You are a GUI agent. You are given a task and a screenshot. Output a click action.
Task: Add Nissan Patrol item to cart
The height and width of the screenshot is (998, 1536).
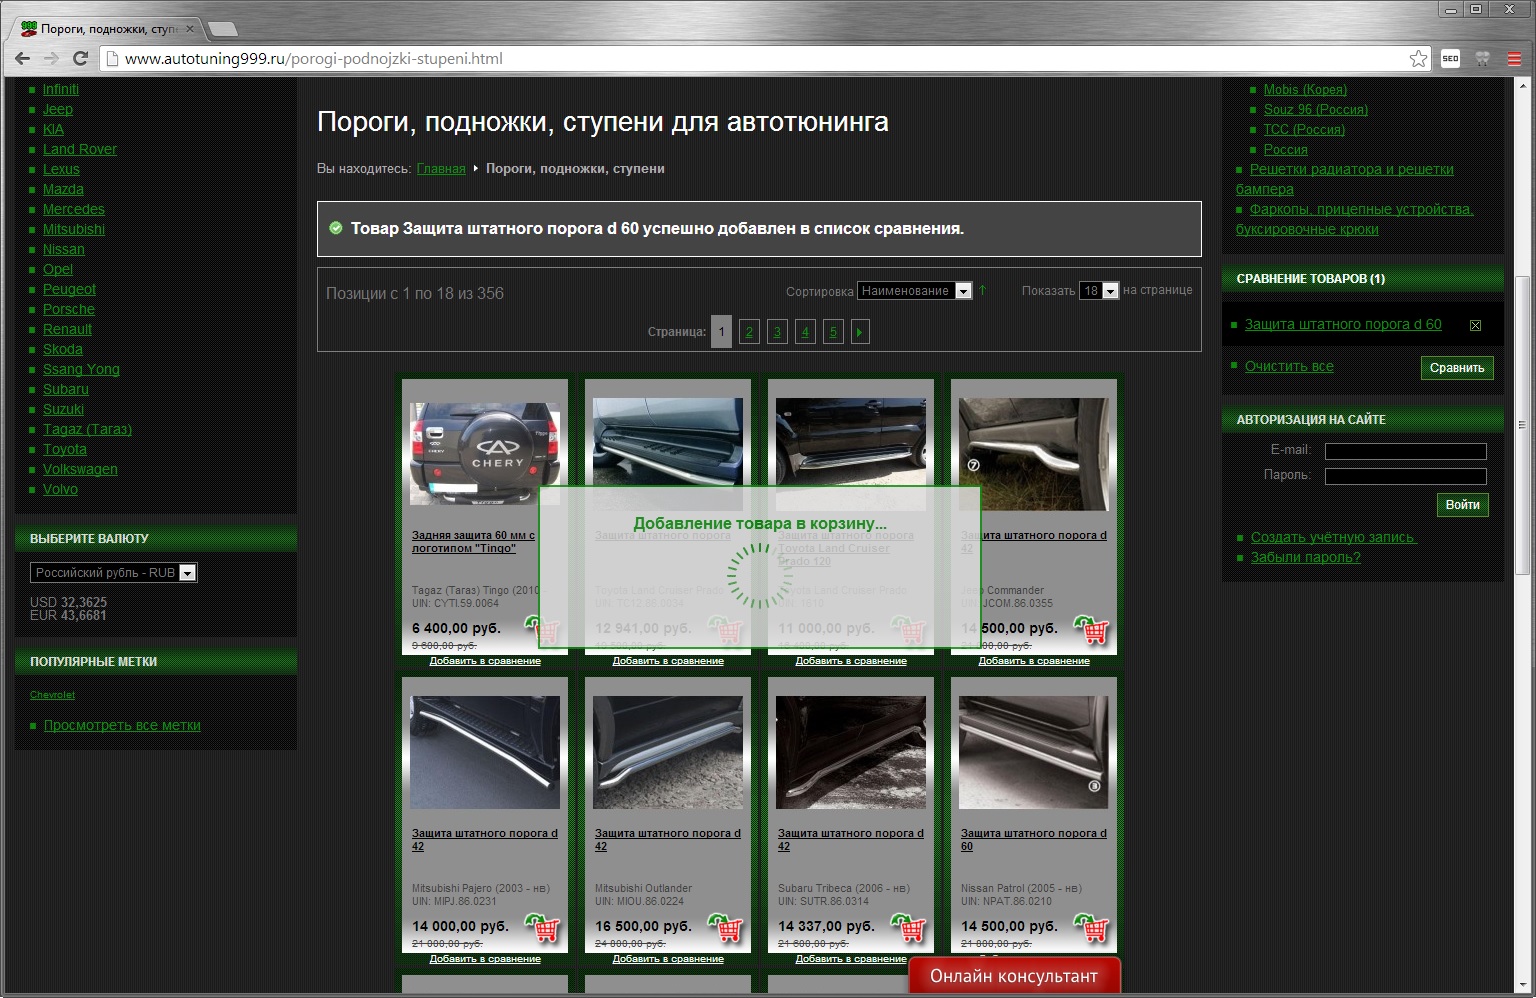pyautogui.click(x=1092, y=928)
